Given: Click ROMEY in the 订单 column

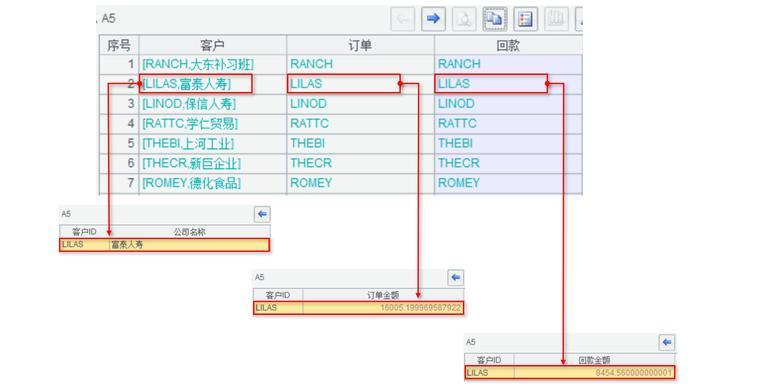Looking at the screenshot, I should [360, 183].
